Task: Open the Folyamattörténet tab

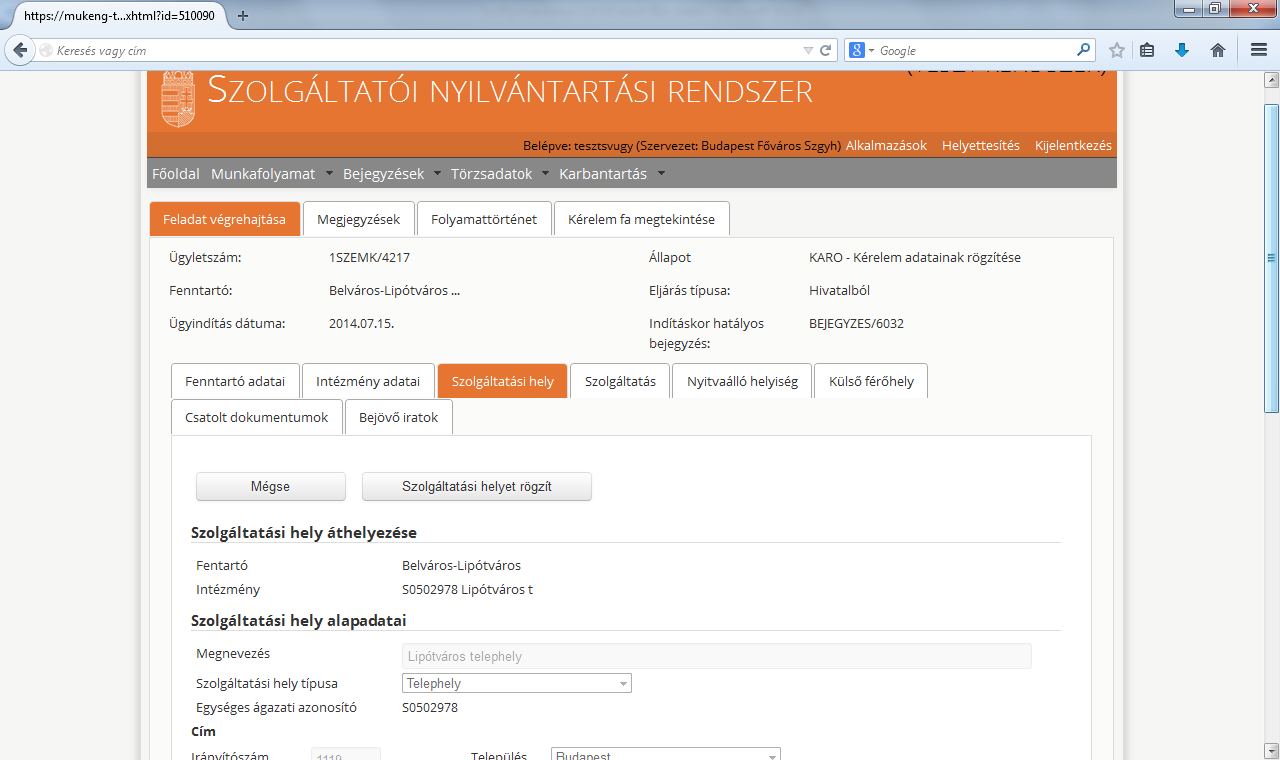Action: point(484,219)
